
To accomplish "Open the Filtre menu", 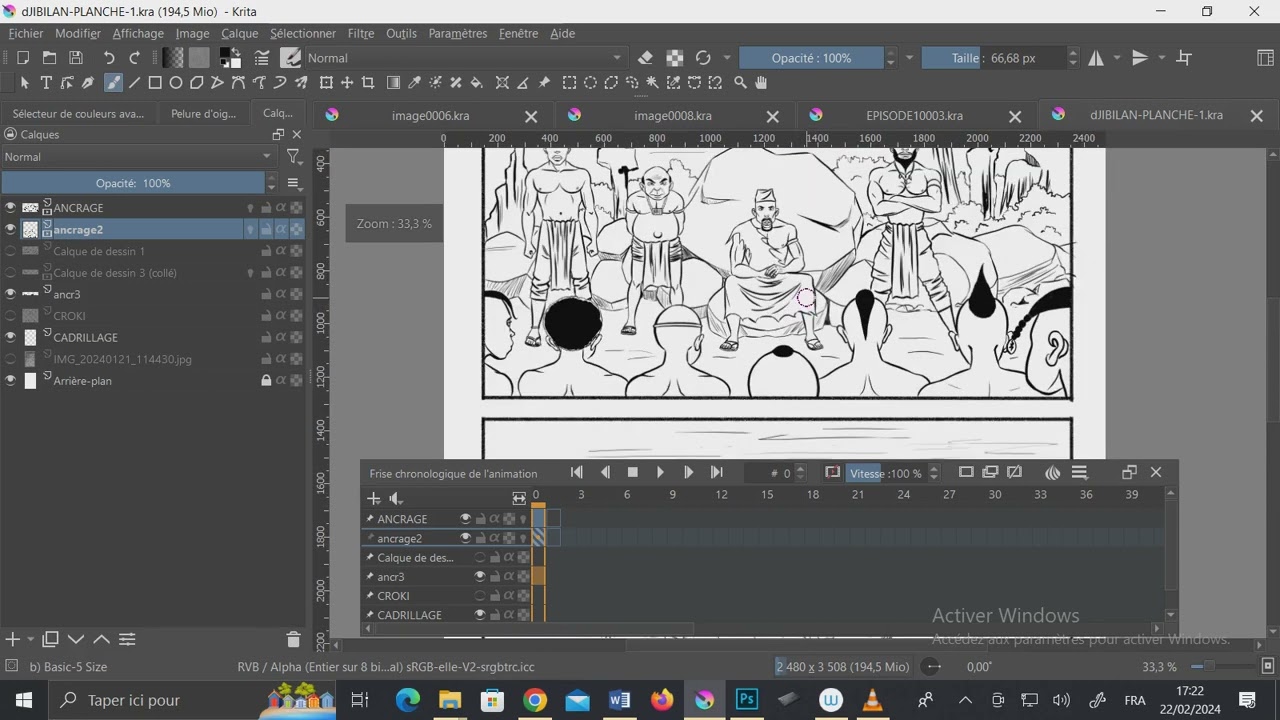I will pos(361,33).
